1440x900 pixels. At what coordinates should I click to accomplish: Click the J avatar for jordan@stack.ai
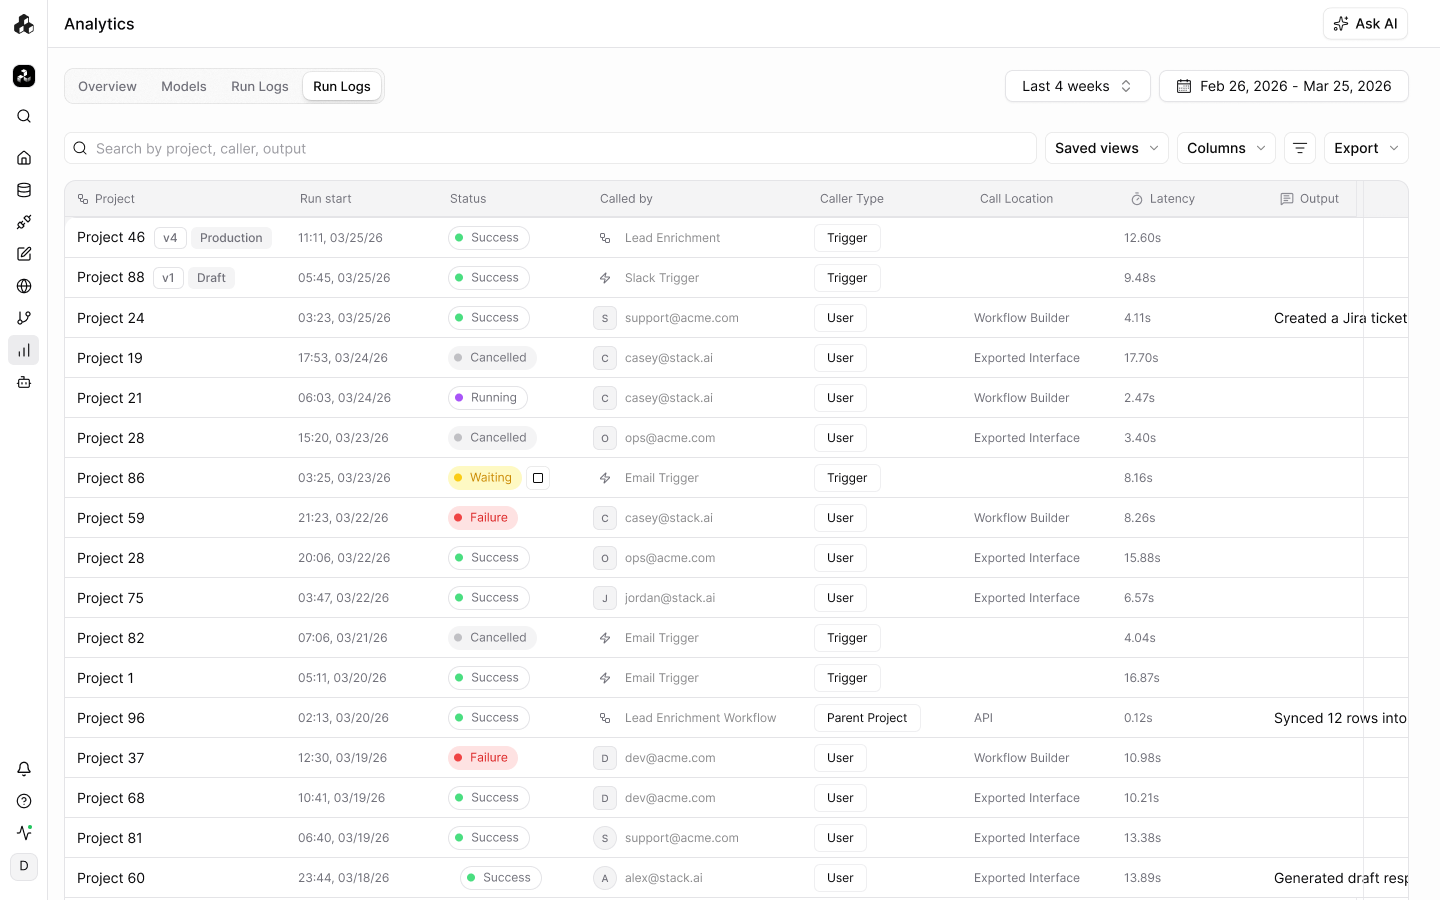point(605,598)
